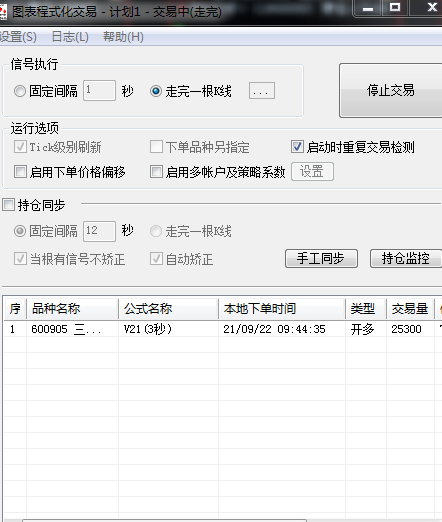Viewport: 442px width, 522px height.
Task: Select 固定间隔 radio under 持仓同步
Action: tap(20, 231)
